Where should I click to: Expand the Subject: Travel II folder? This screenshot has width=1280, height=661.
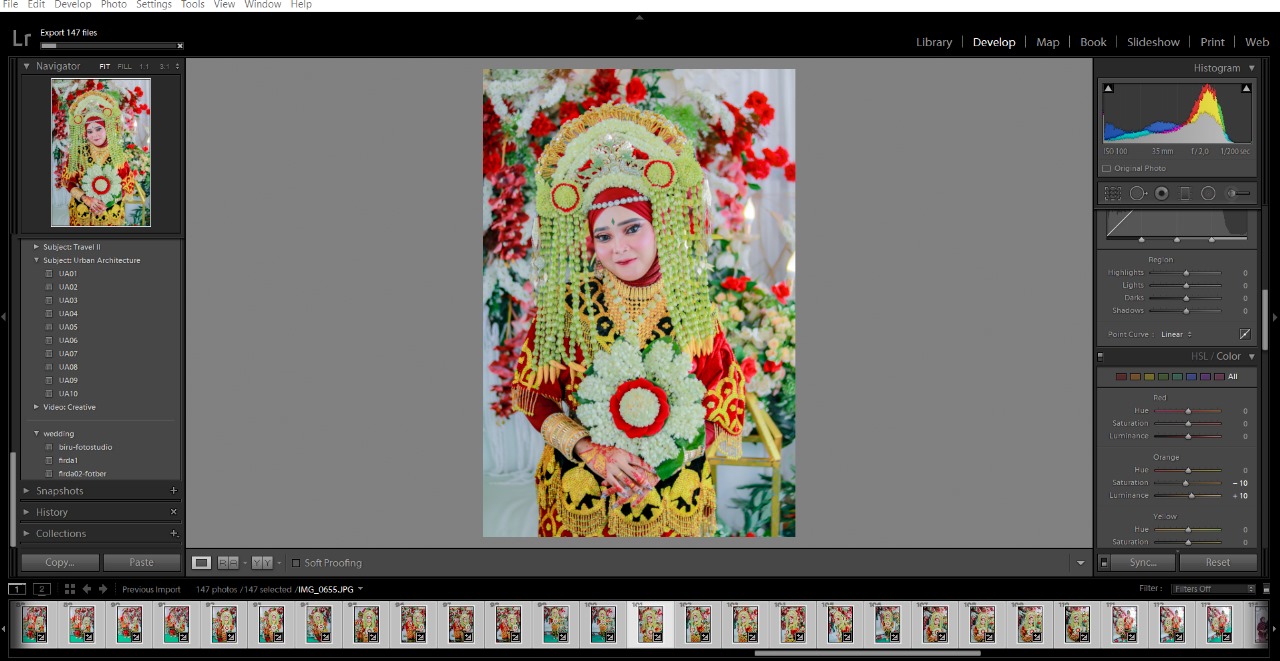coord(37,247)
